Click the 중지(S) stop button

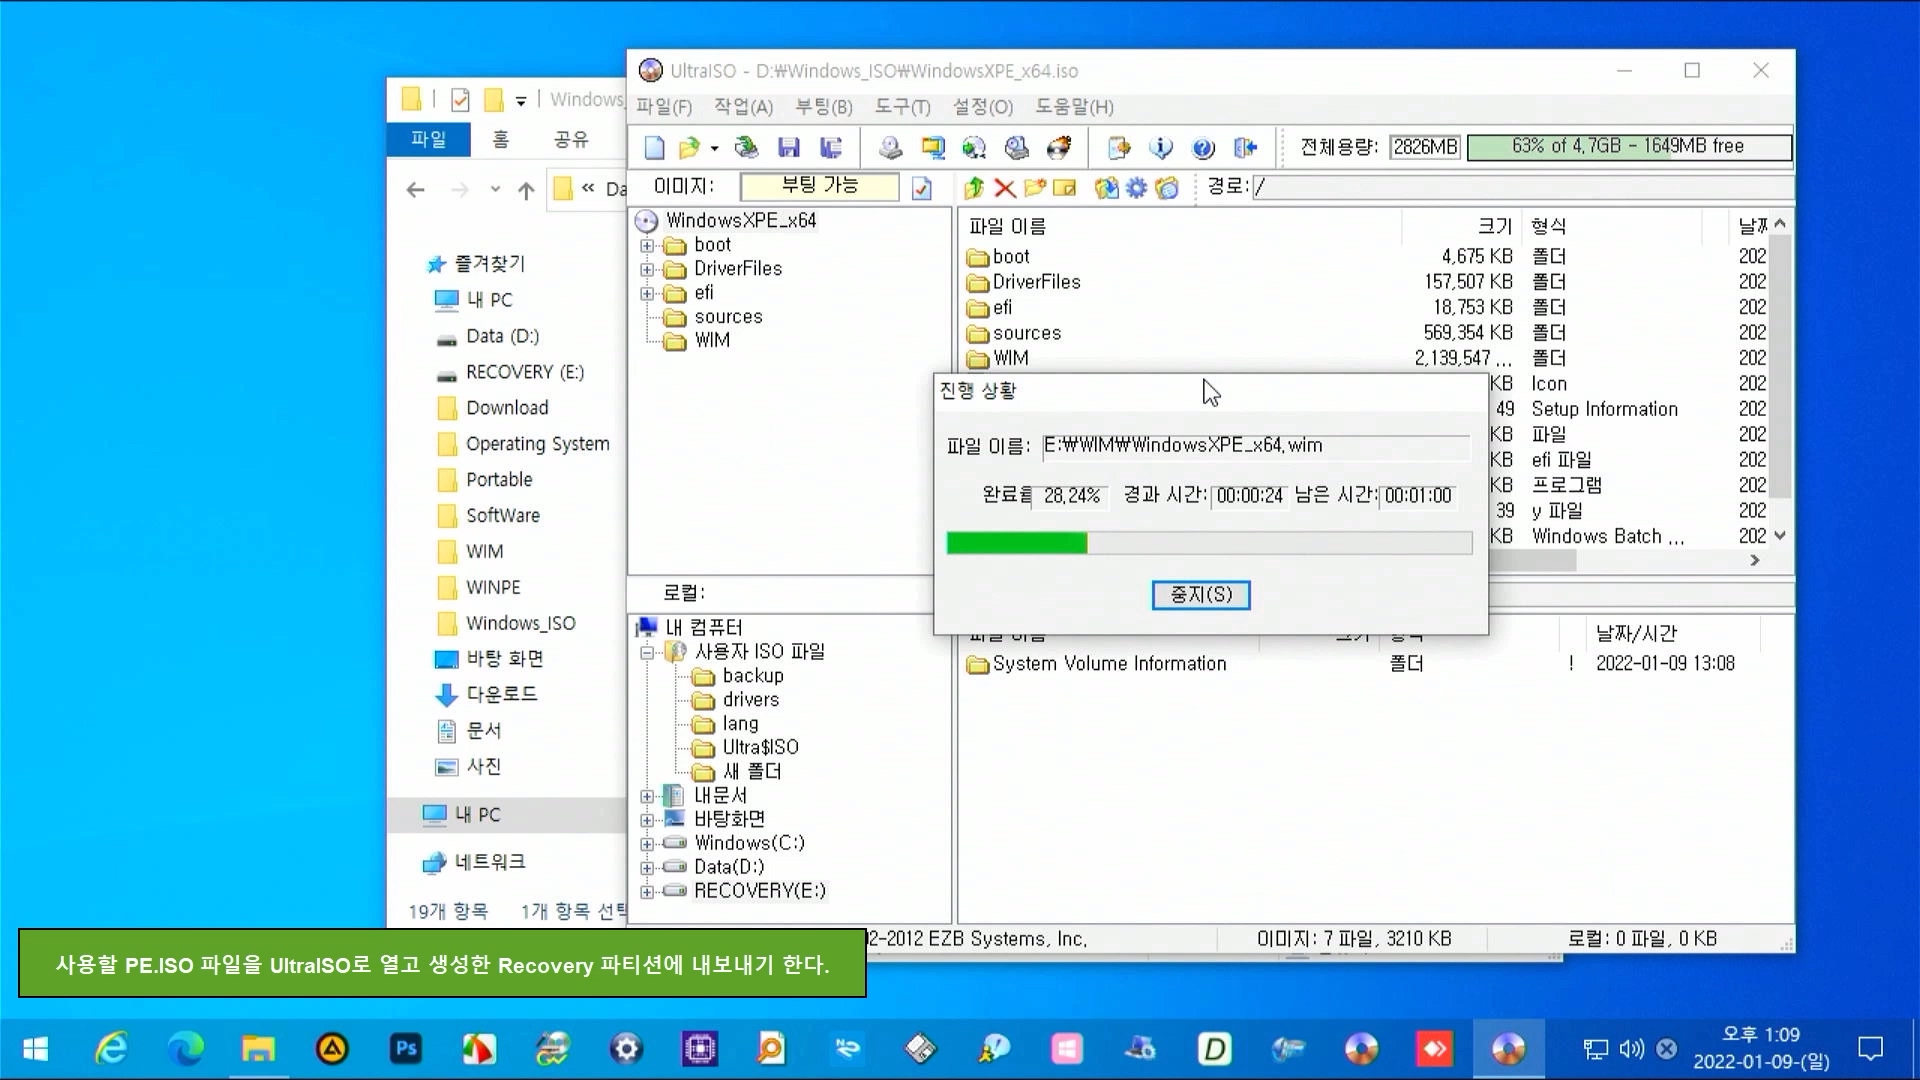1200,595
